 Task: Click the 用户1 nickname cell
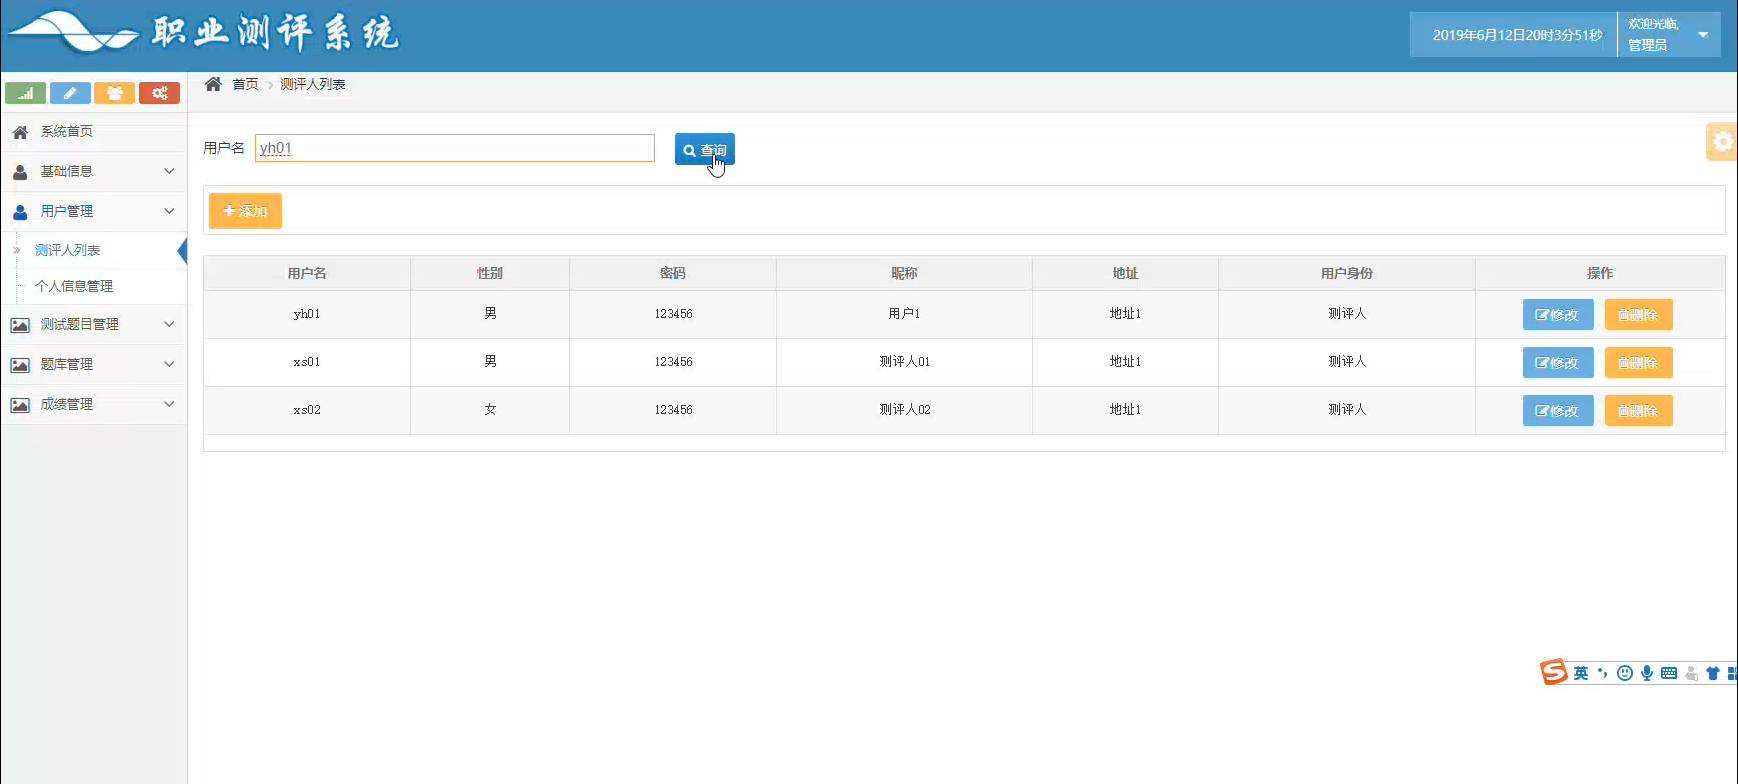904,314
